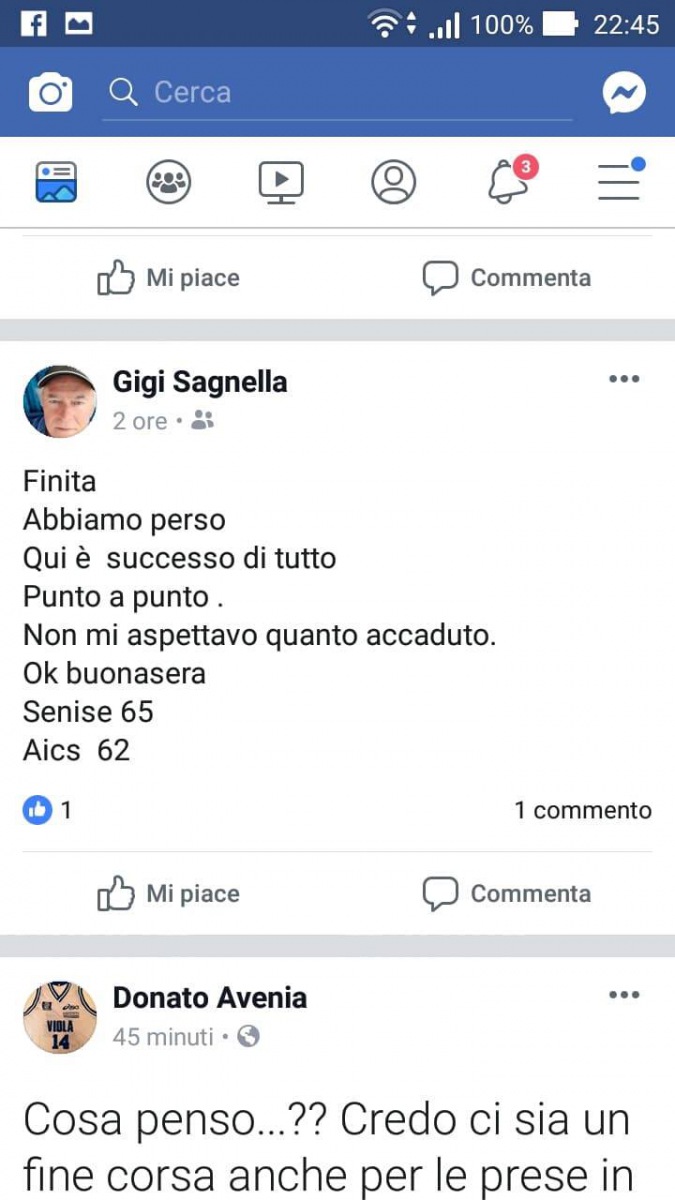The width and height of the screenshot is (675, 1200).
Task: Open notifications bell with 3 alerts
Action: [x=509, y=182]
